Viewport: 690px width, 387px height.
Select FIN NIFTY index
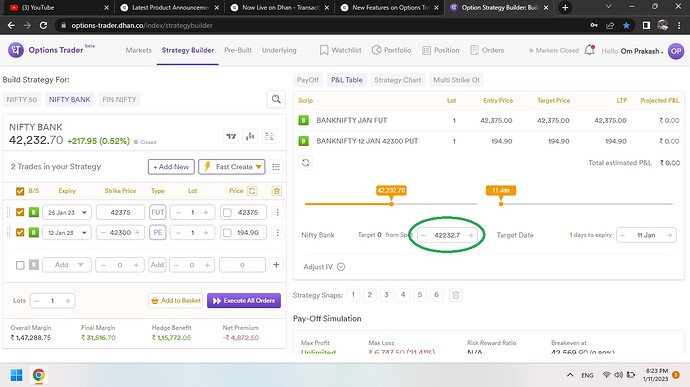tap(119, 100)
